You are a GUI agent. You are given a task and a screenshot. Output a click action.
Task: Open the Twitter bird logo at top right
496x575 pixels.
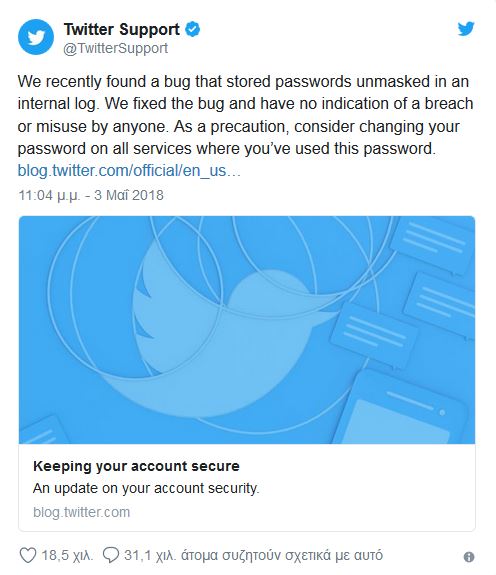coord(466,29)
